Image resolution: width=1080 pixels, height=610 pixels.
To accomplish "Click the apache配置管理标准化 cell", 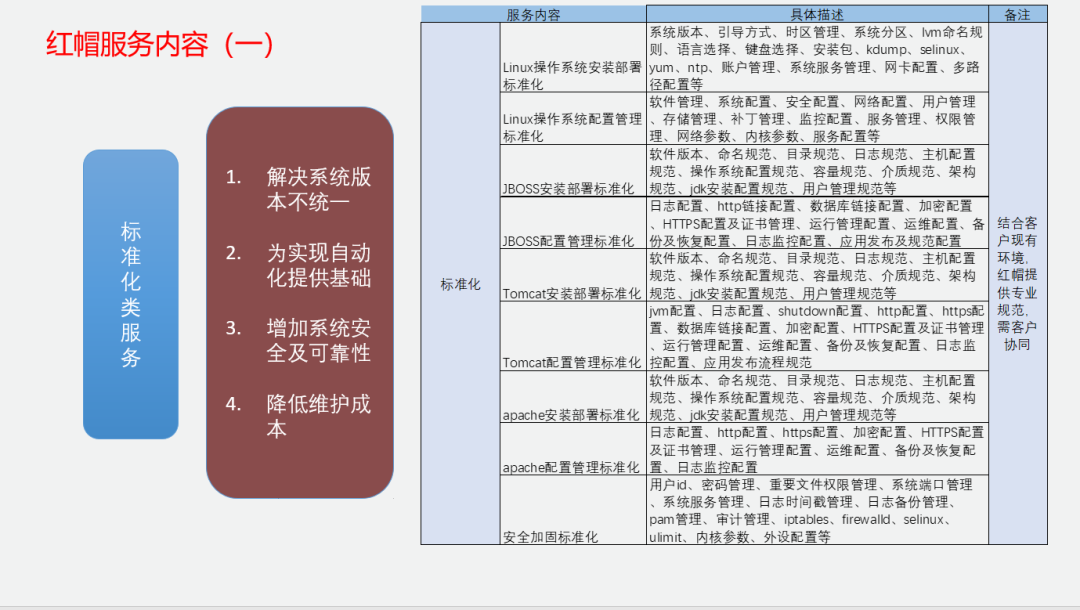I will coord(573,449).
